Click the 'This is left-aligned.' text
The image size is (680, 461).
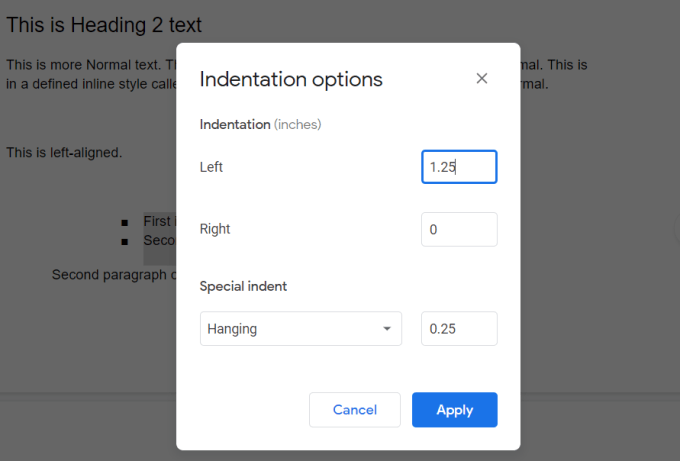pos(64,153)
